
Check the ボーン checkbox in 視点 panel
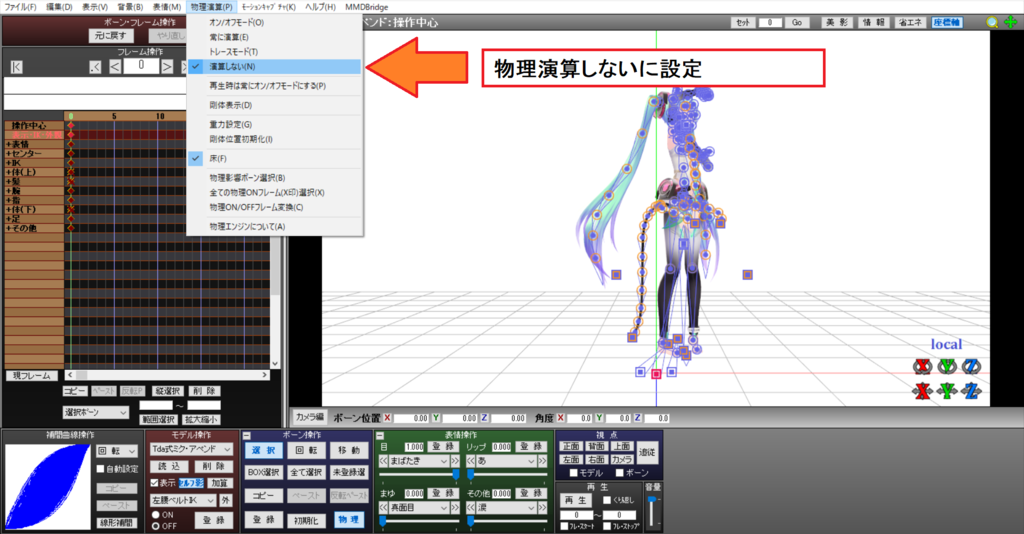(x=620, y=473)
